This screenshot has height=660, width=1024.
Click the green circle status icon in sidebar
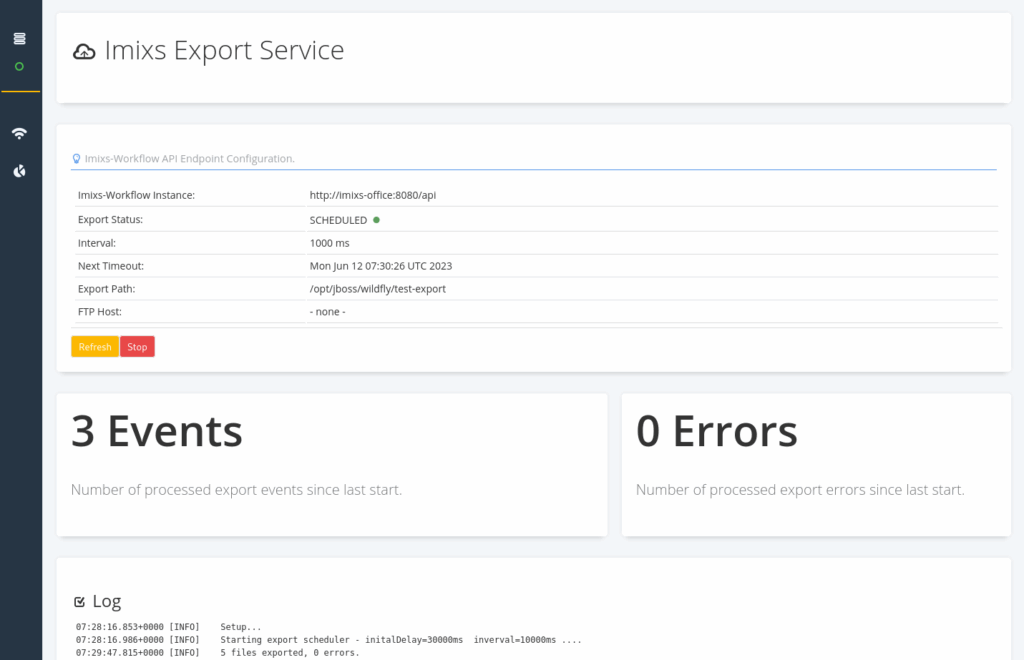point(20,67)
